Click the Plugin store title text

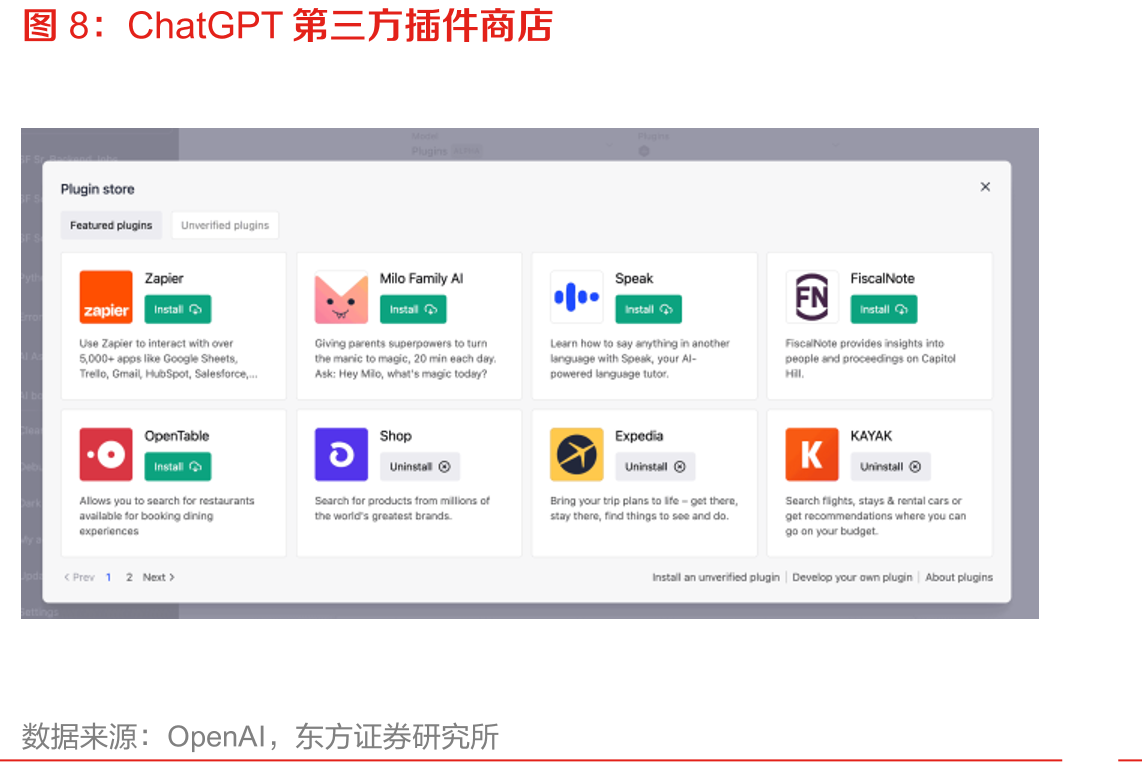pyautogui.click(x=98, y=189)
